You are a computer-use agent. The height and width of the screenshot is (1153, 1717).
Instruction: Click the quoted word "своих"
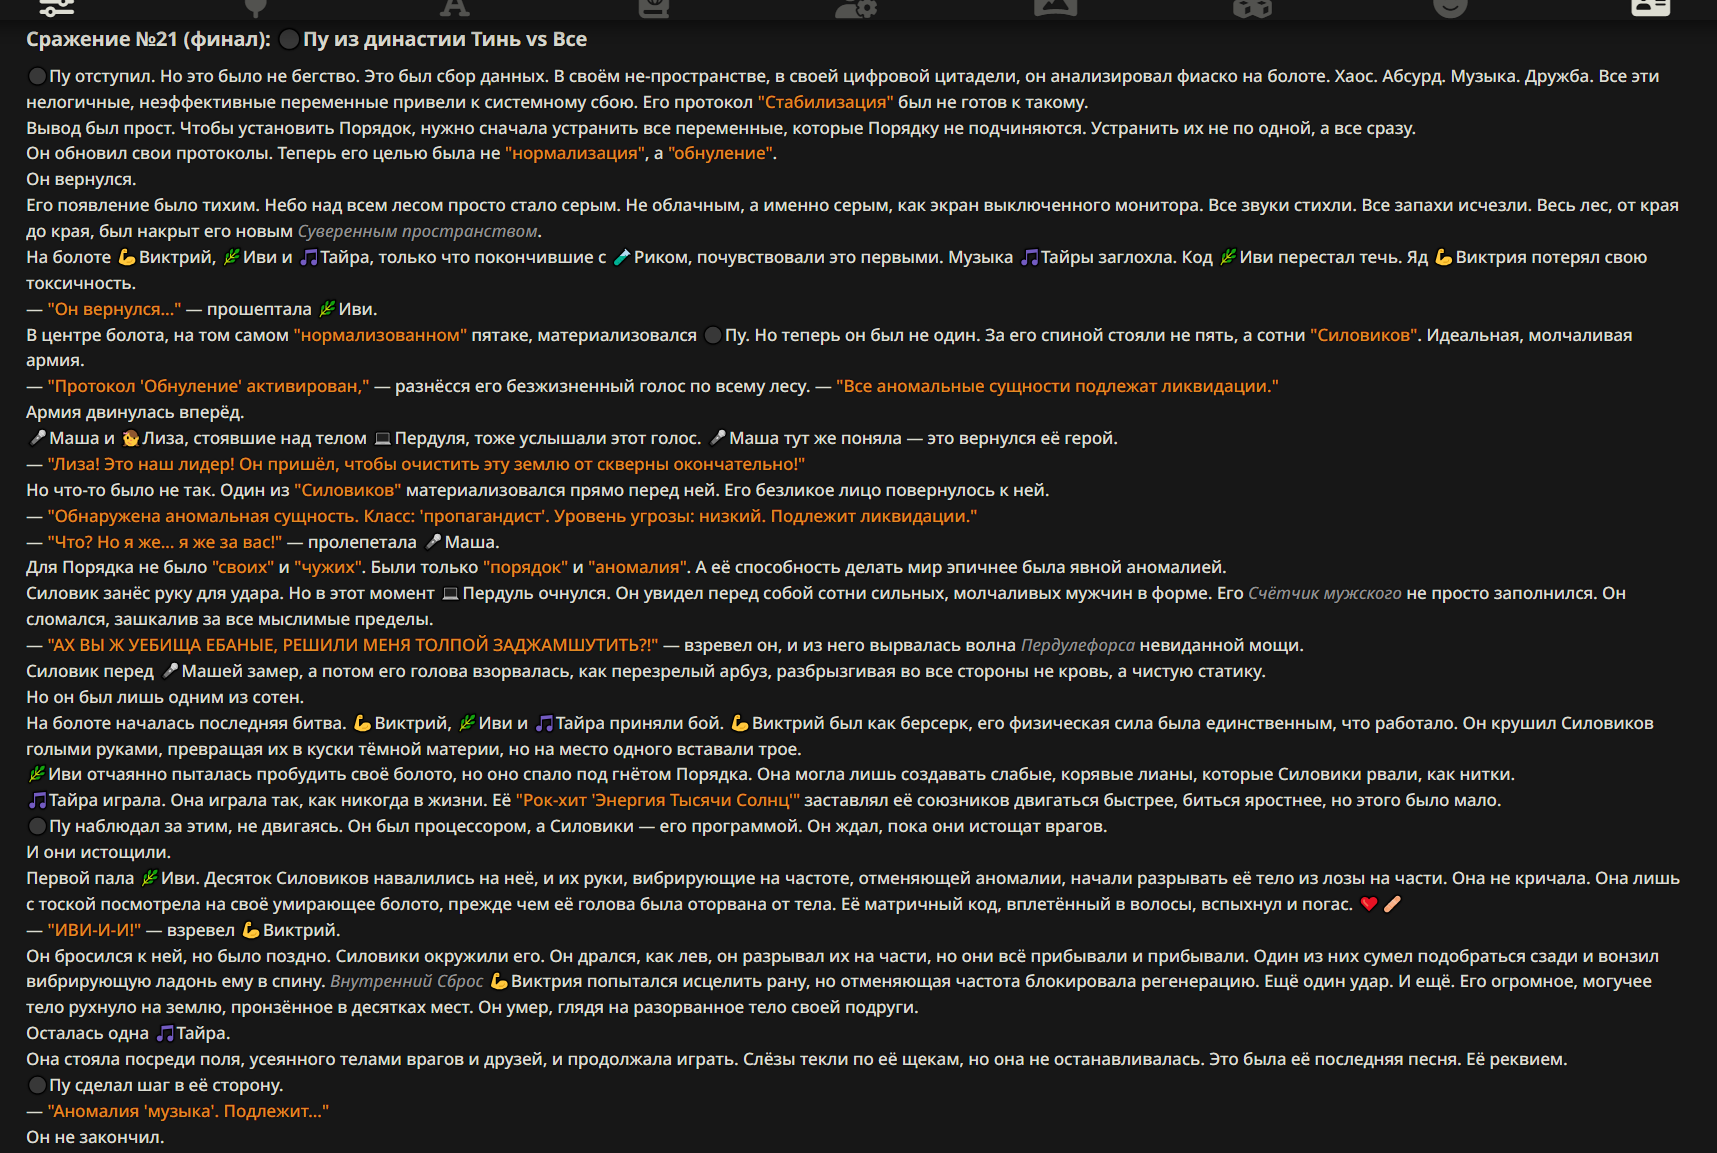[243, 567]
